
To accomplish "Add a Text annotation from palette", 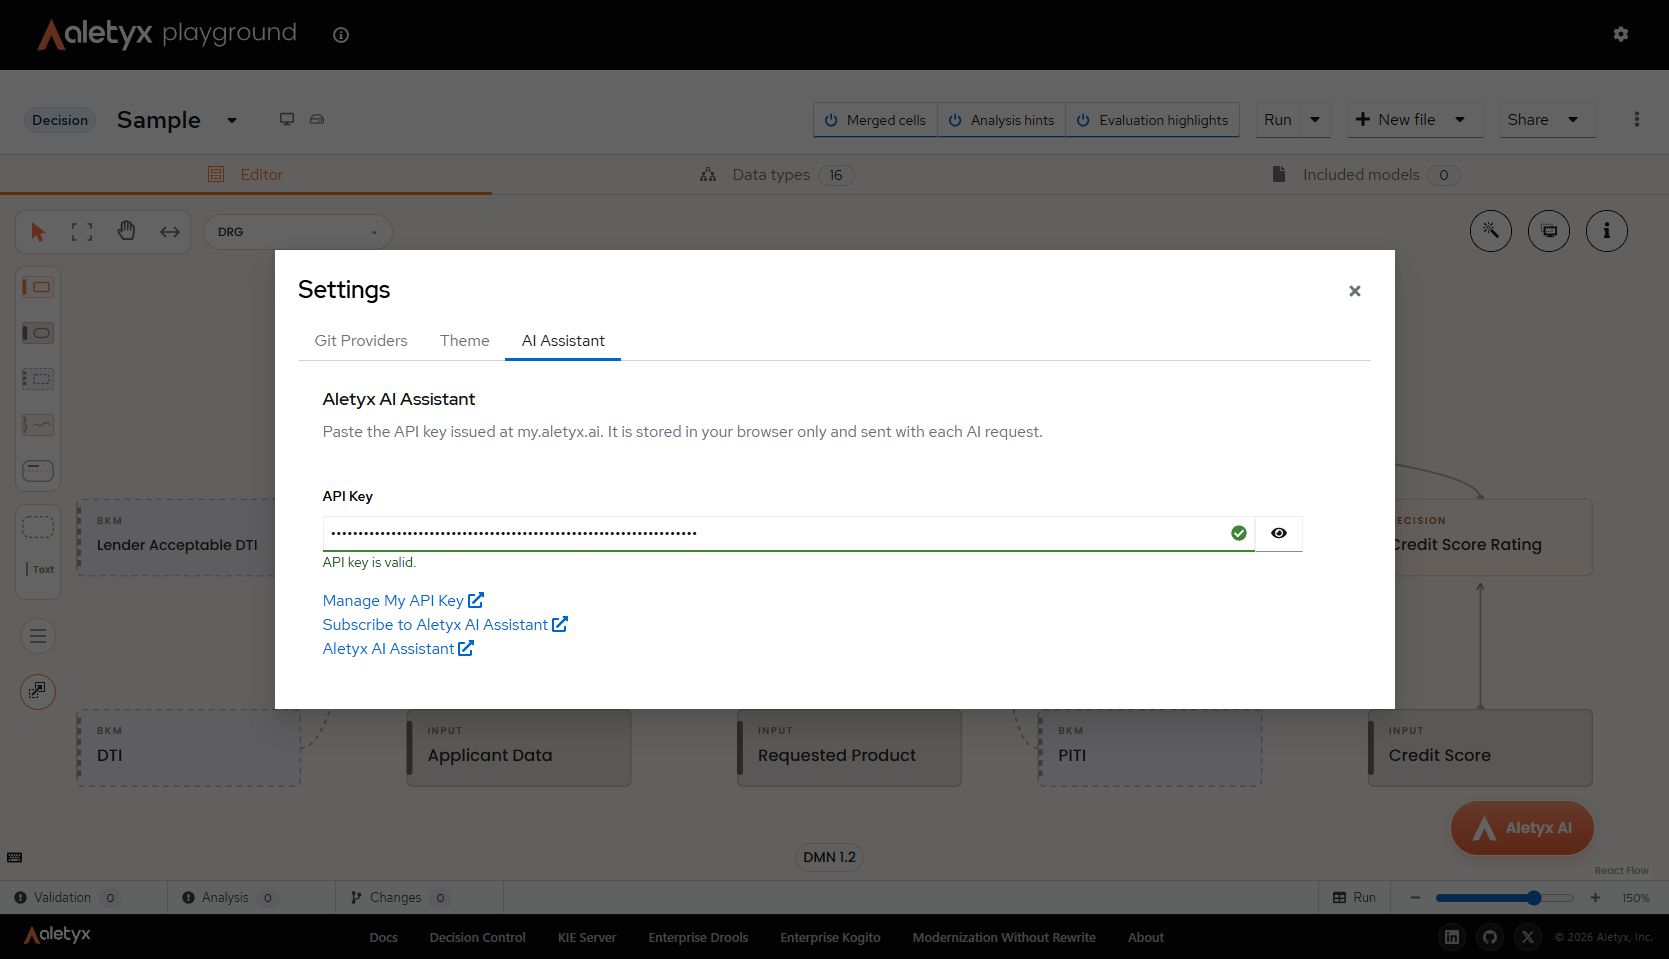I will coord(38,569).
